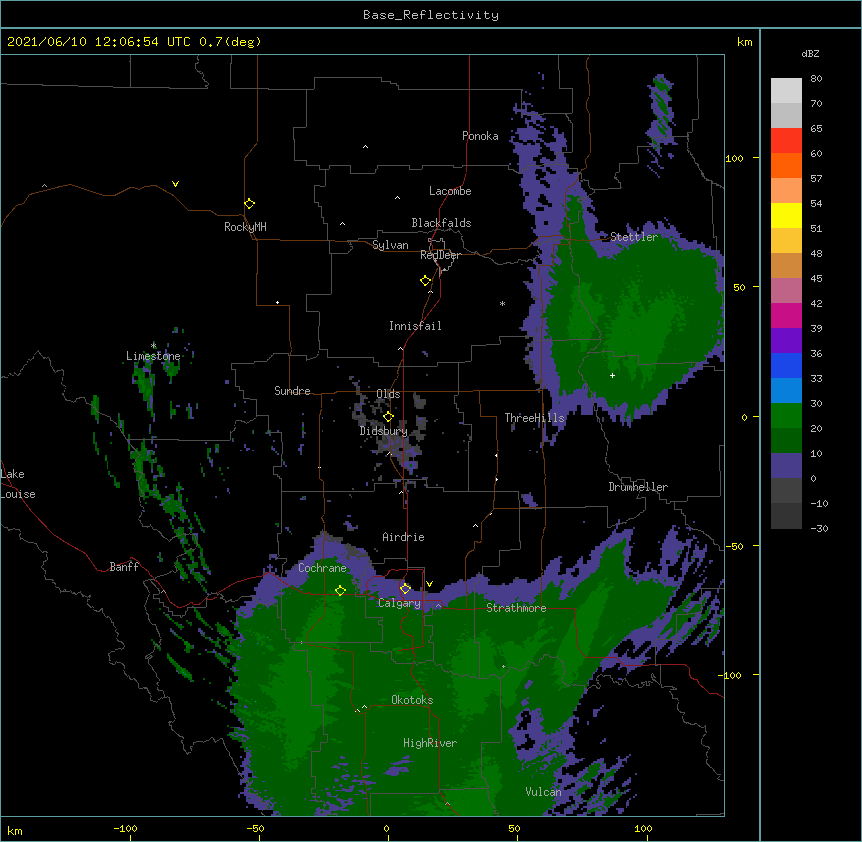Click the Stettler town label
Image resolution: width=862 pixels, height=842 pixels.
[634, 237]
